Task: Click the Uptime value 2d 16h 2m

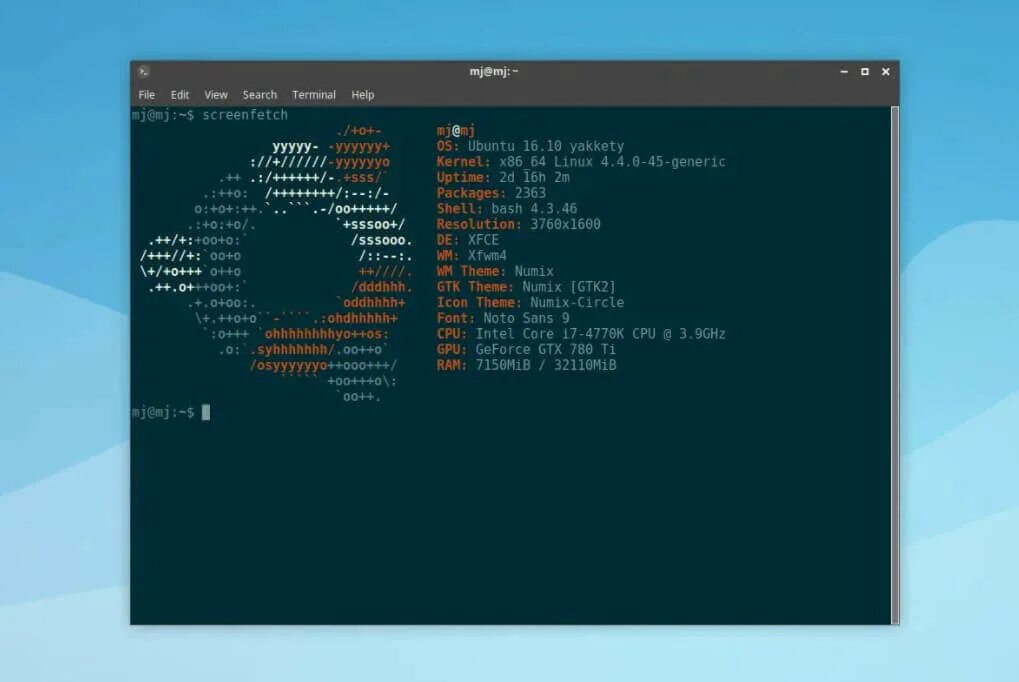Action: coord(534,177)
